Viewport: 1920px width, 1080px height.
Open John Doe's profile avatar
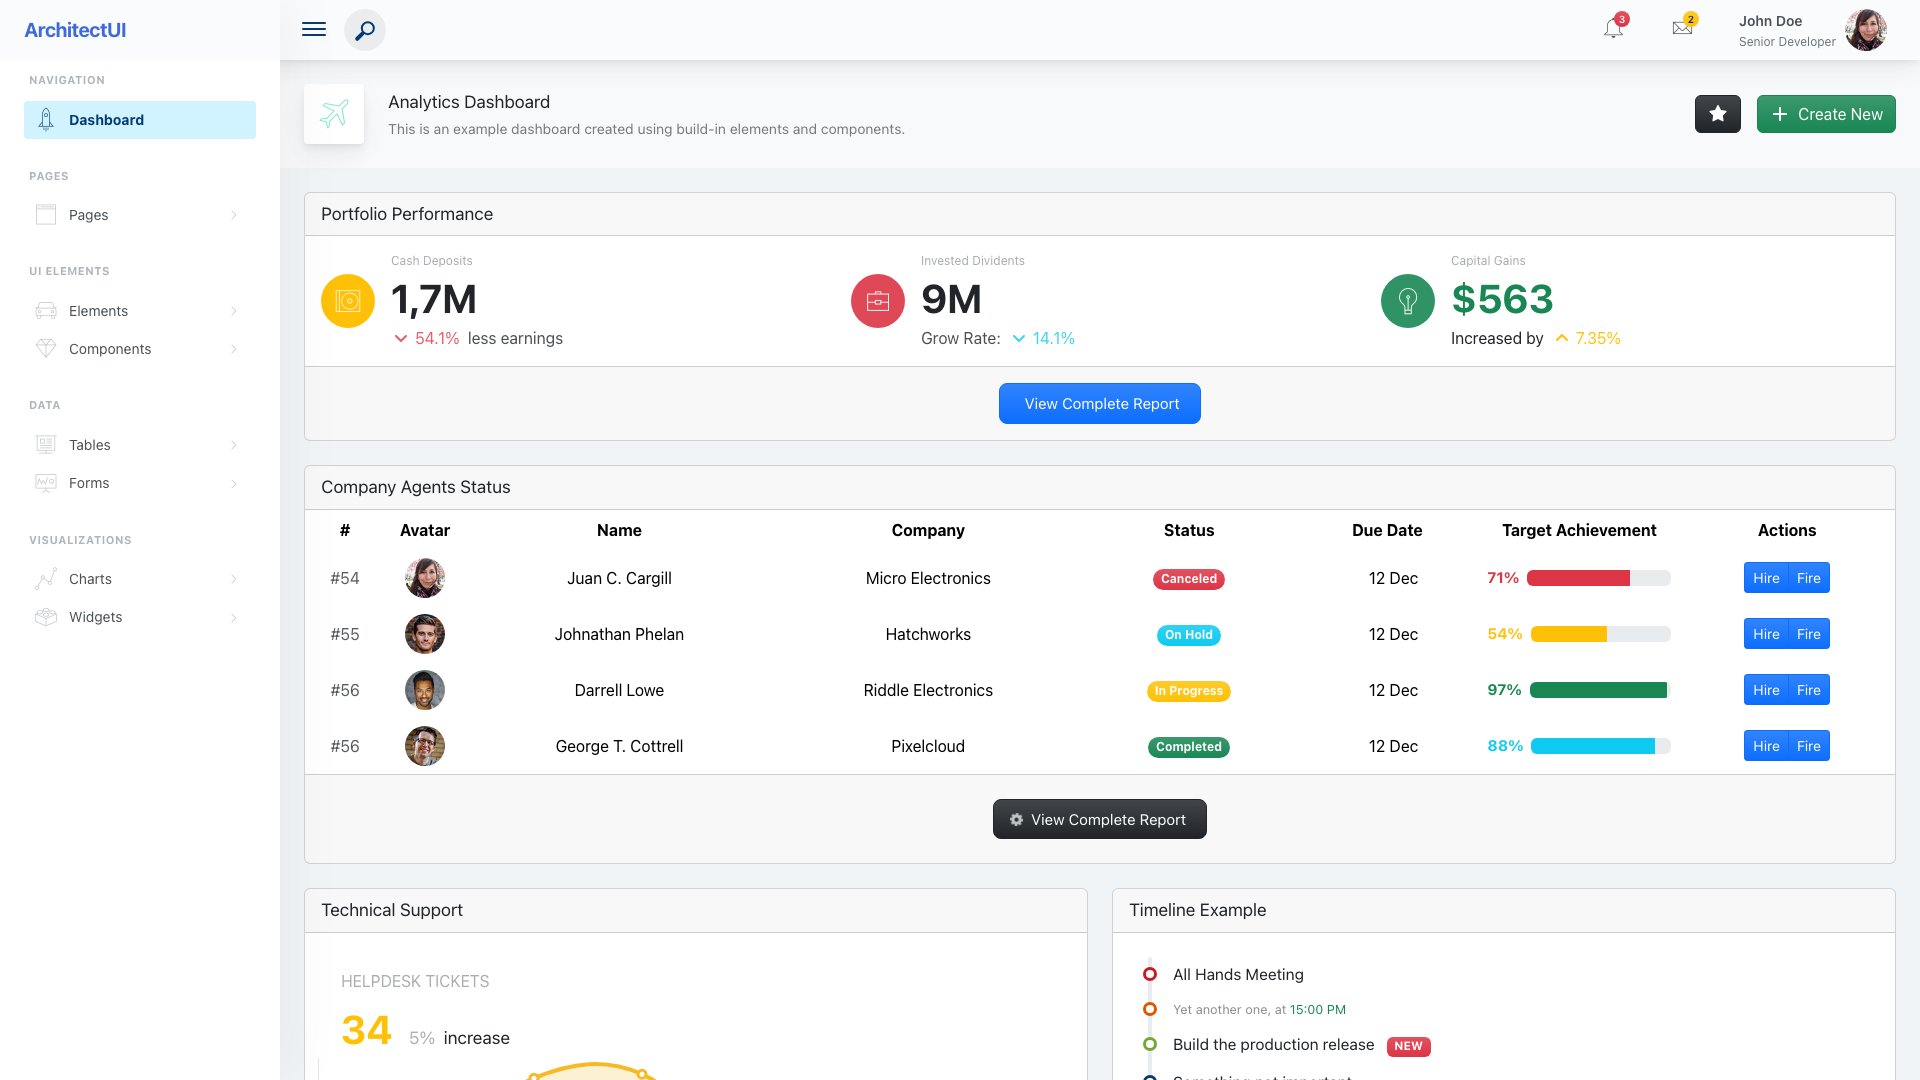(1865, 29)
